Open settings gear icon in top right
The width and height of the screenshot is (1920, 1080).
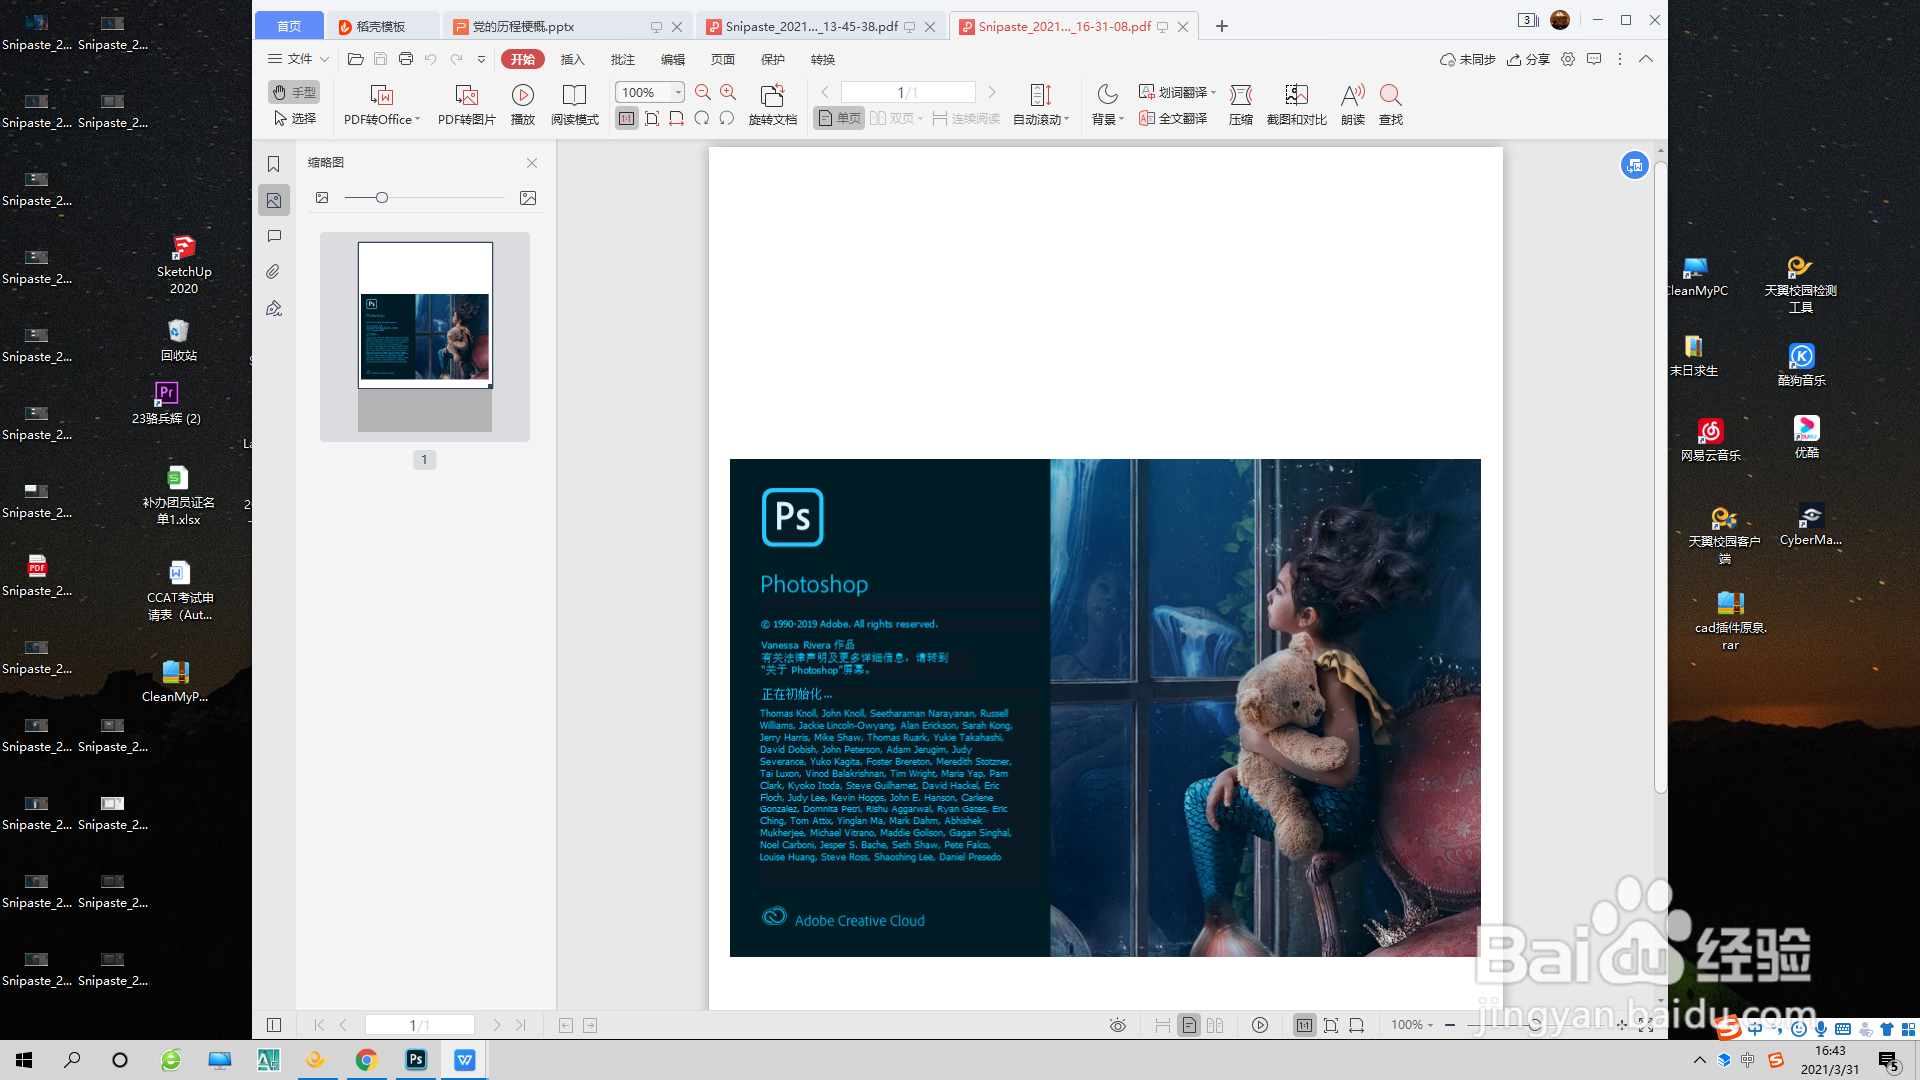tap(1568, 59)
